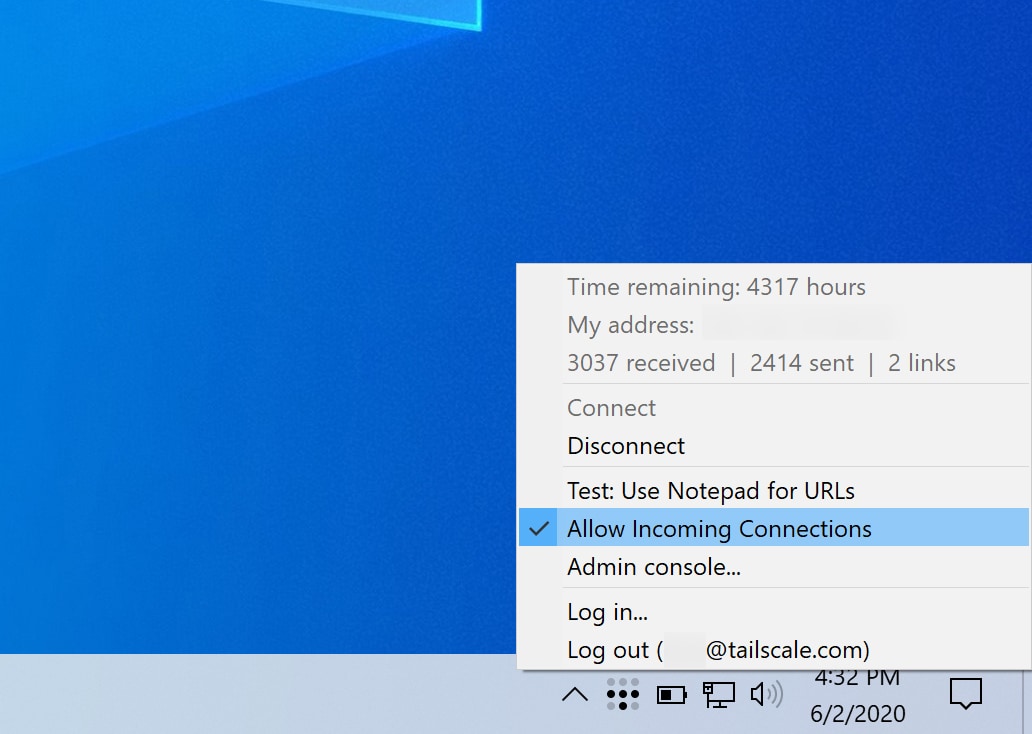Click the 6/2/2020 date in taskbar
Image resolution: width=1032 pixels, height=734 pixels.
click(857, 714)
